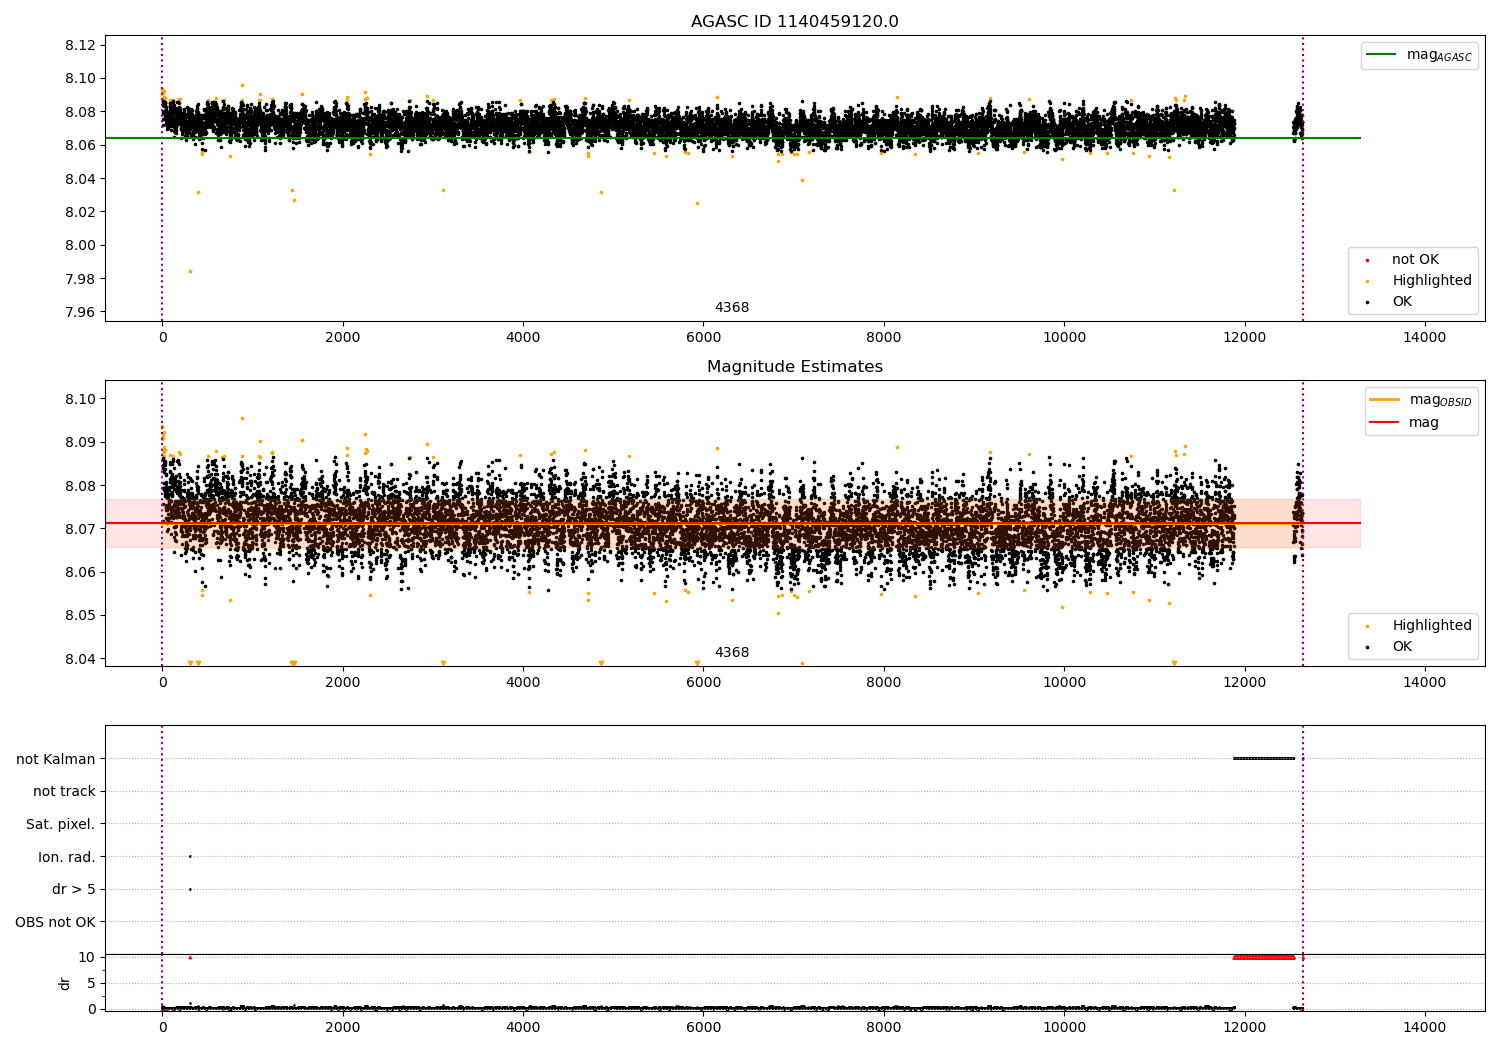Click the 'not Kalman' y-axis label
1500x1050 pixels.
pos(56,759)
